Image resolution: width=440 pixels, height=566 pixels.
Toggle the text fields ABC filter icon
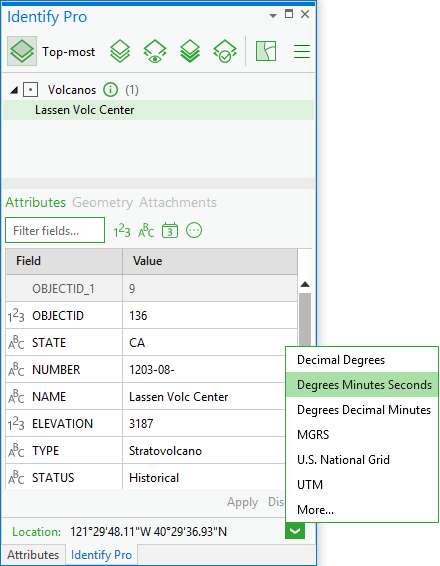click(146, 231)
